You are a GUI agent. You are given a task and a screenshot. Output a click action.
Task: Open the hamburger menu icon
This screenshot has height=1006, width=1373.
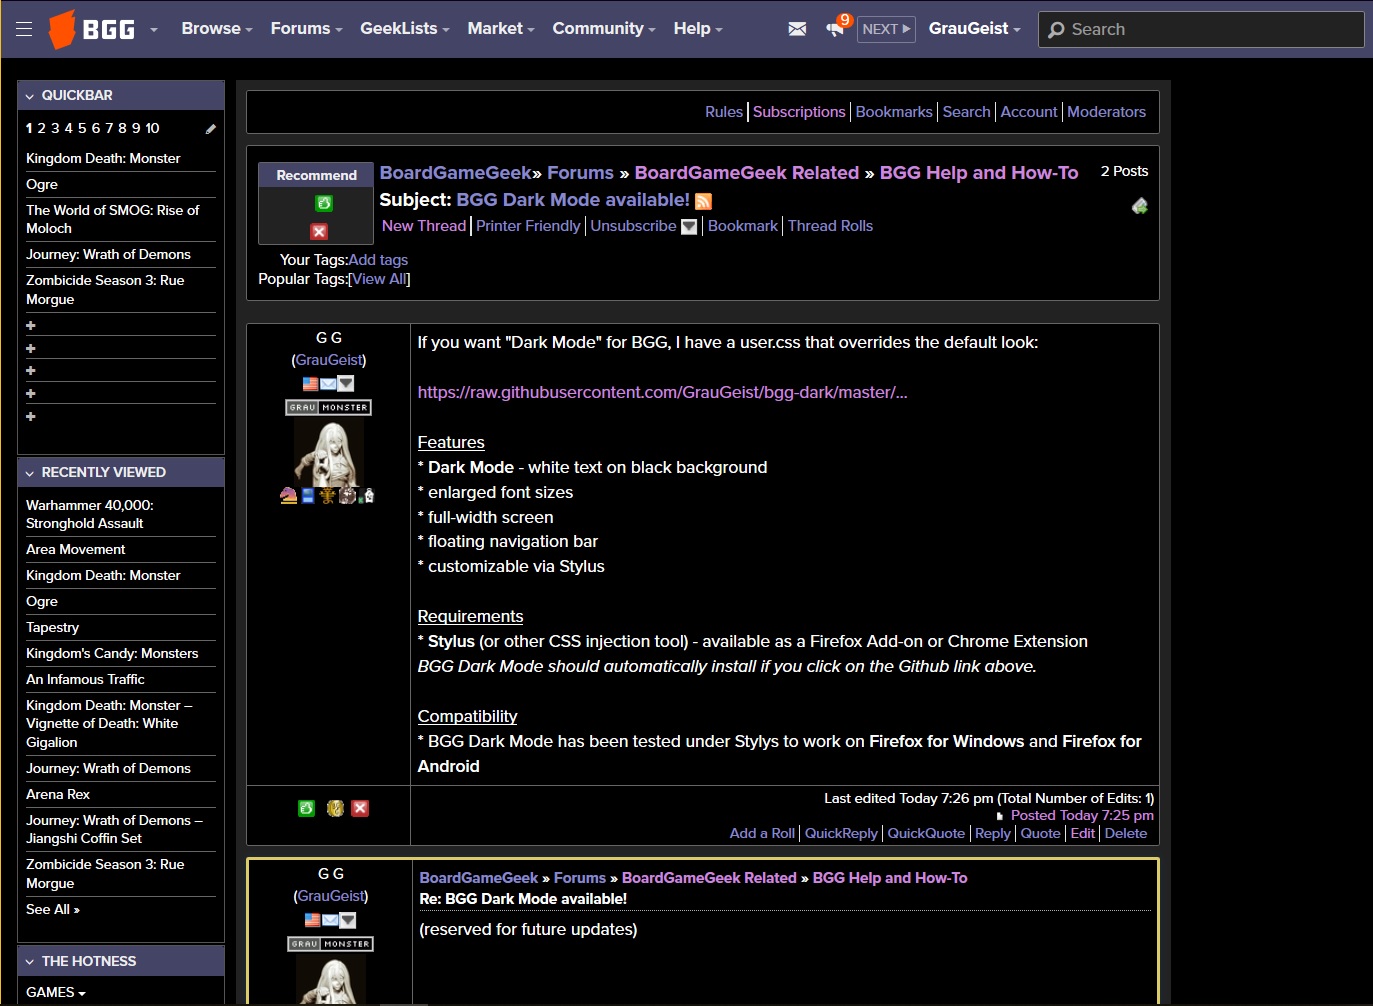click(x=24, y=28)
